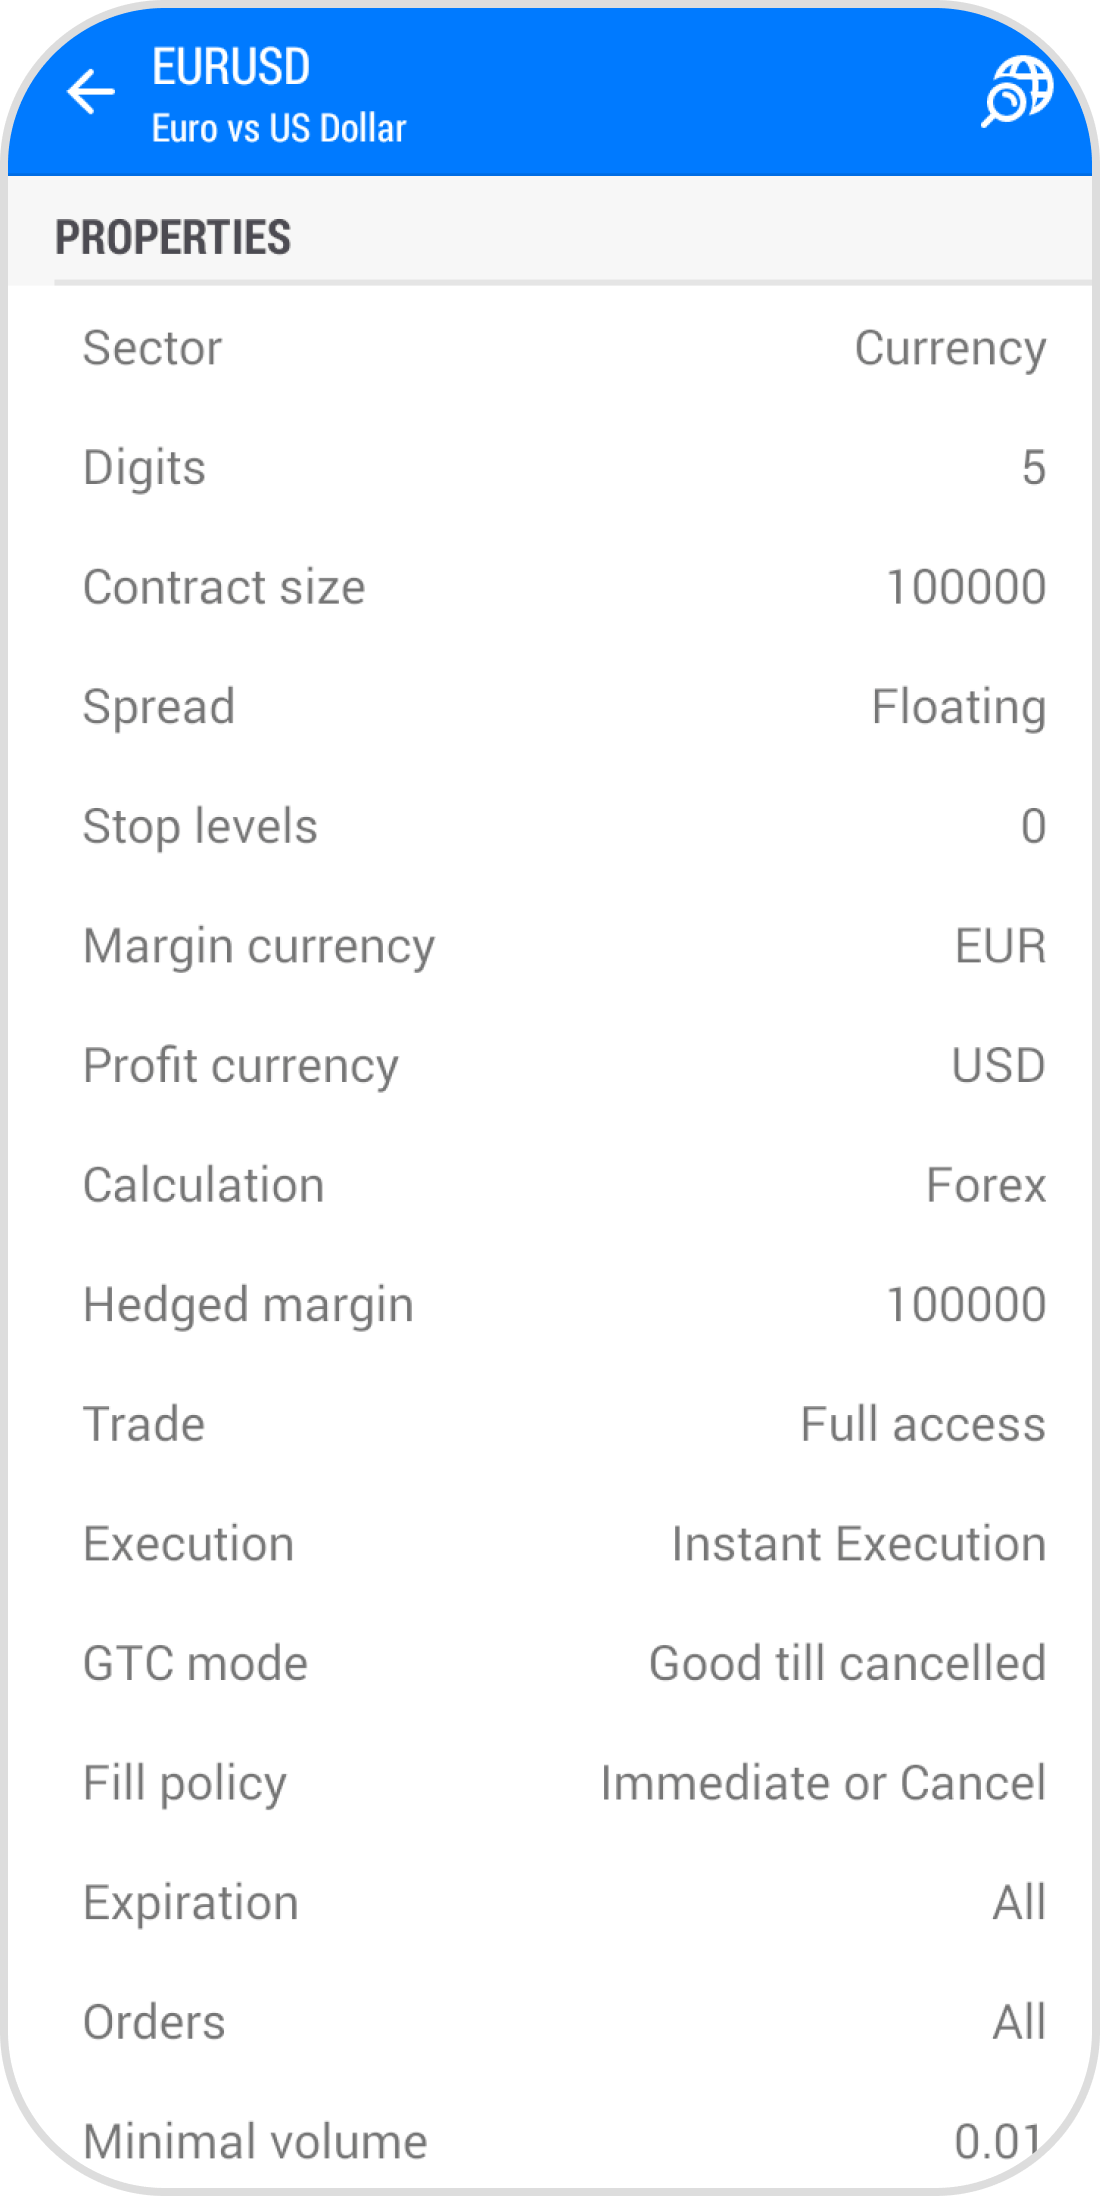The width and height of the screenshot is (1100, 2196).
Task: Tap the Trade Full access row
Action: tap(550, 1424)
